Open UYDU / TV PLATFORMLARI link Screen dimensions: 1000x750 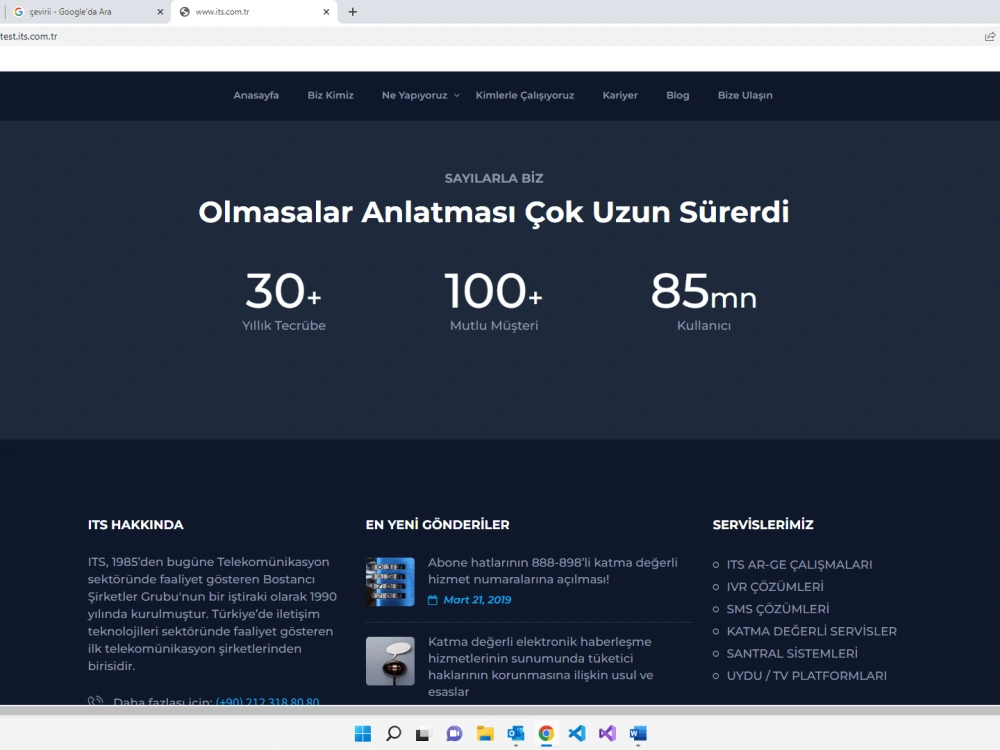pos(807,676)
